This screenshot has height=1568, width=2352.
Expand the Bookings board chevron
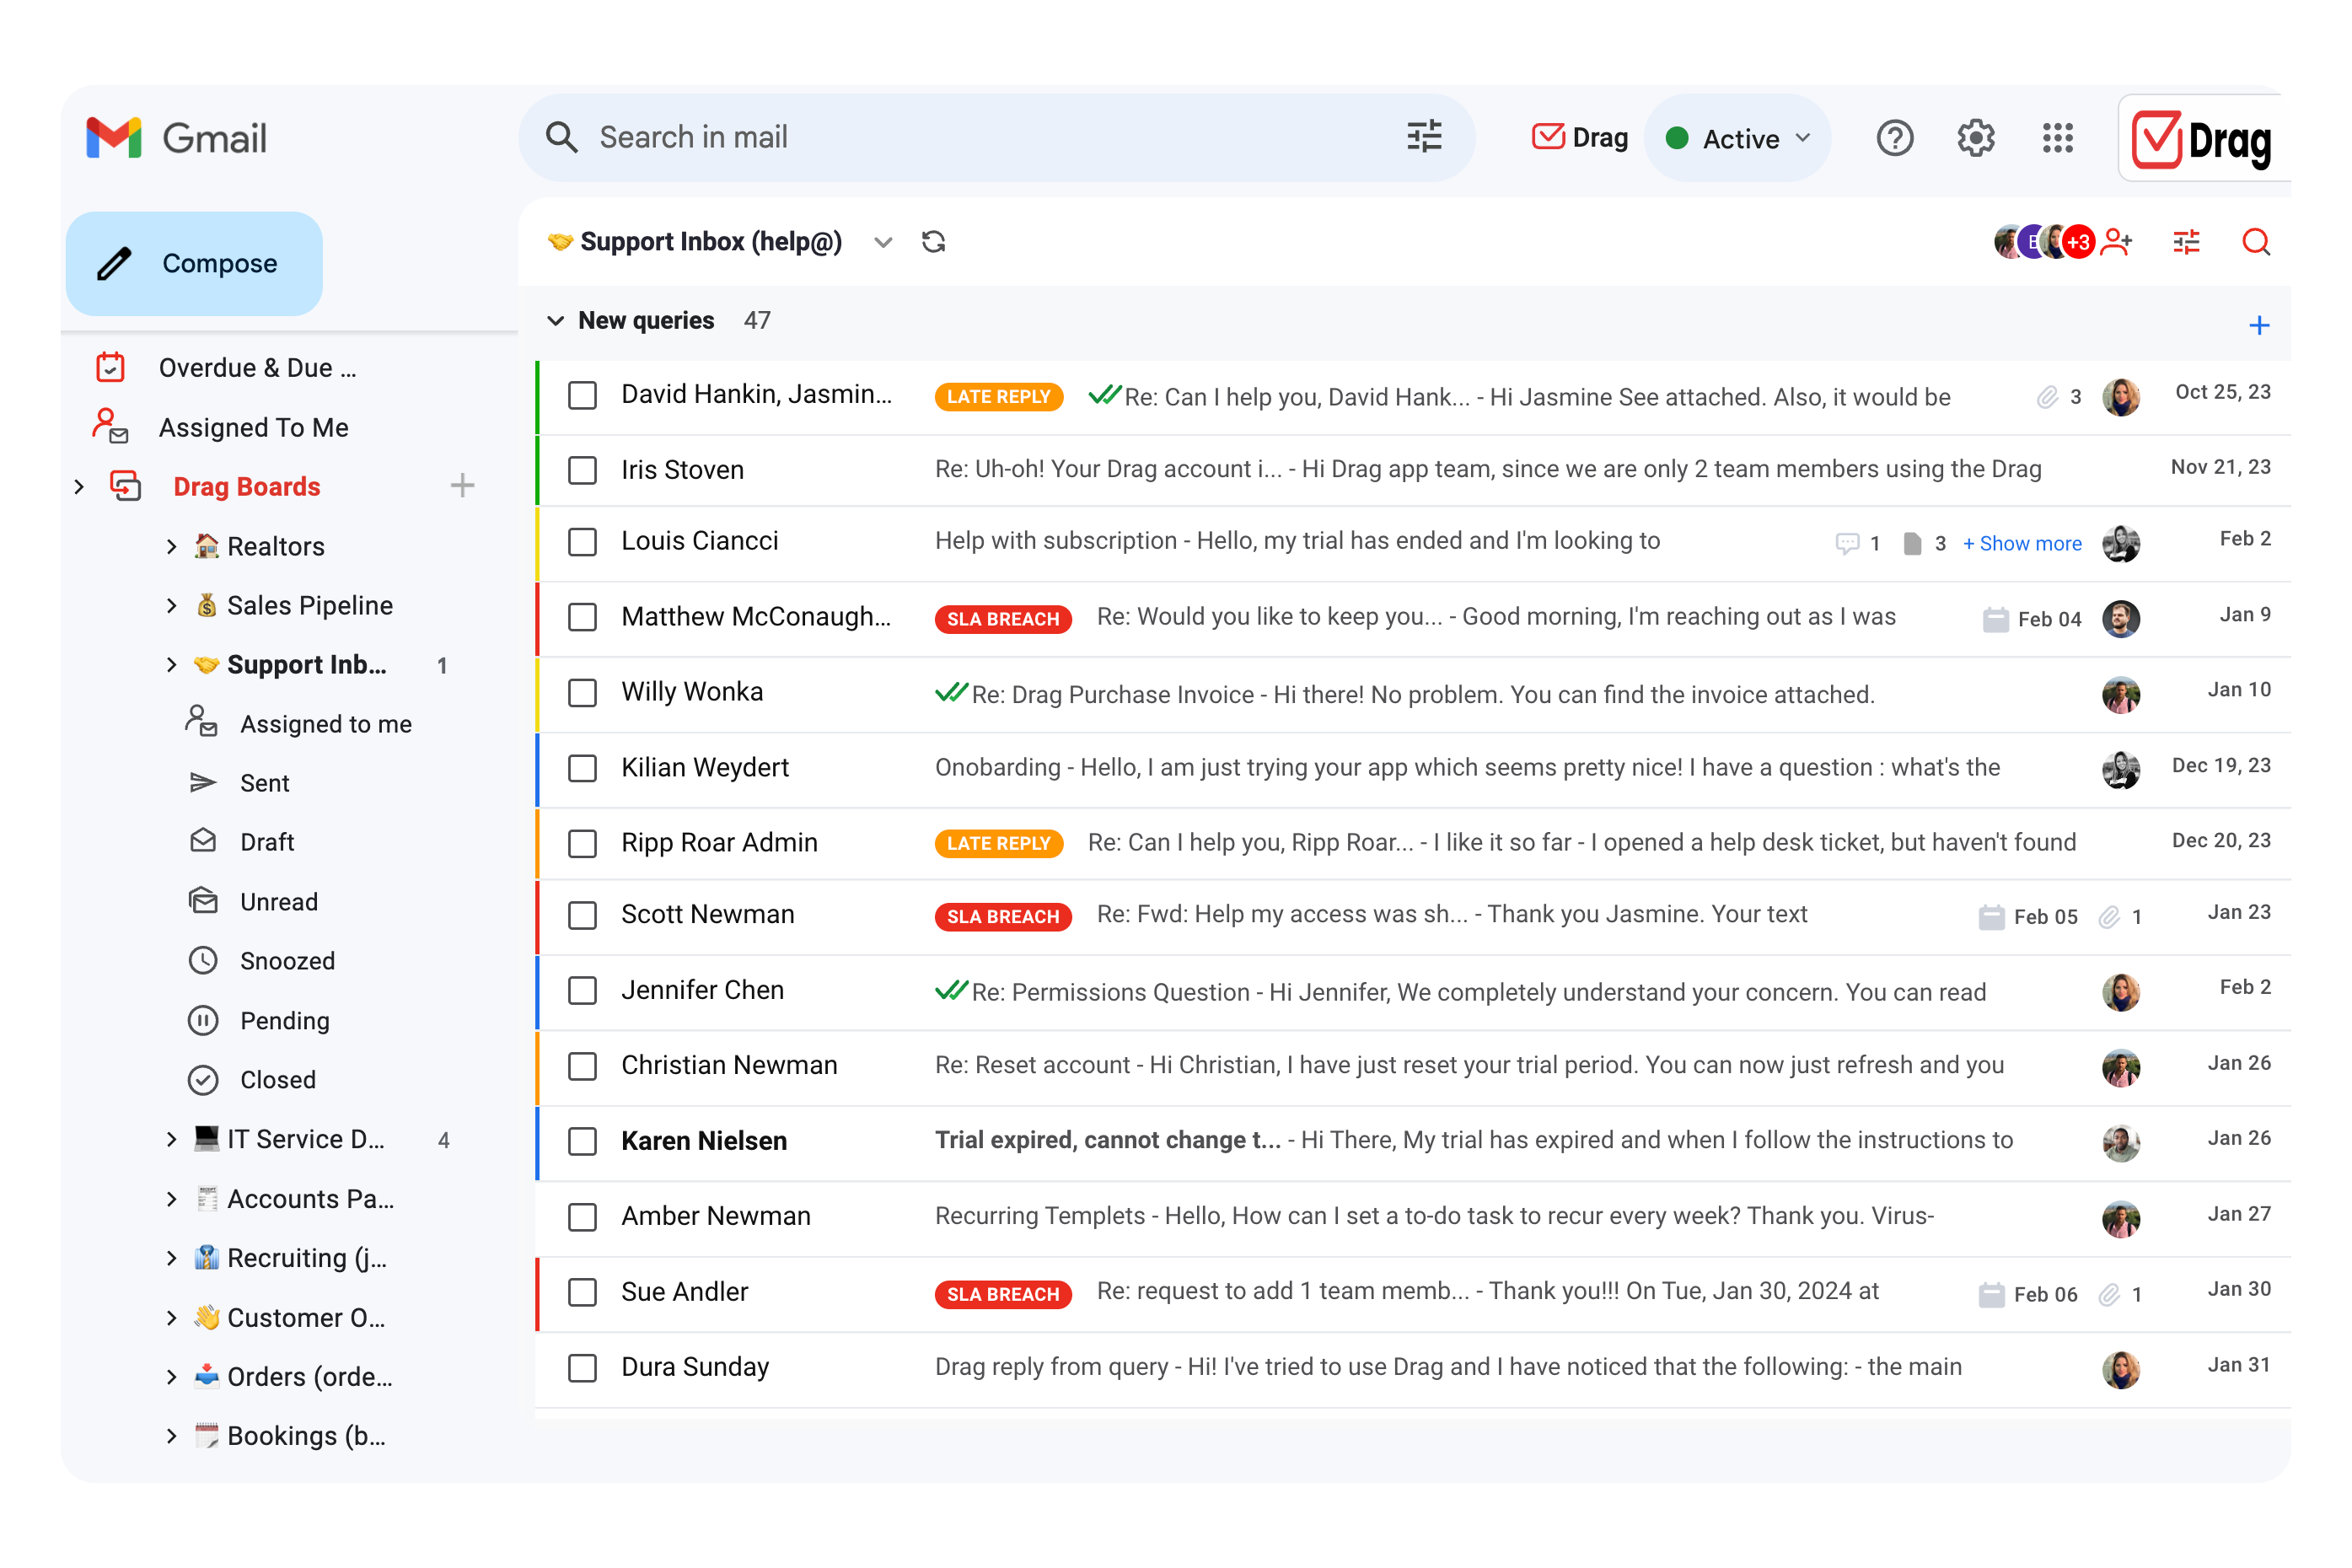[171, 1436]
